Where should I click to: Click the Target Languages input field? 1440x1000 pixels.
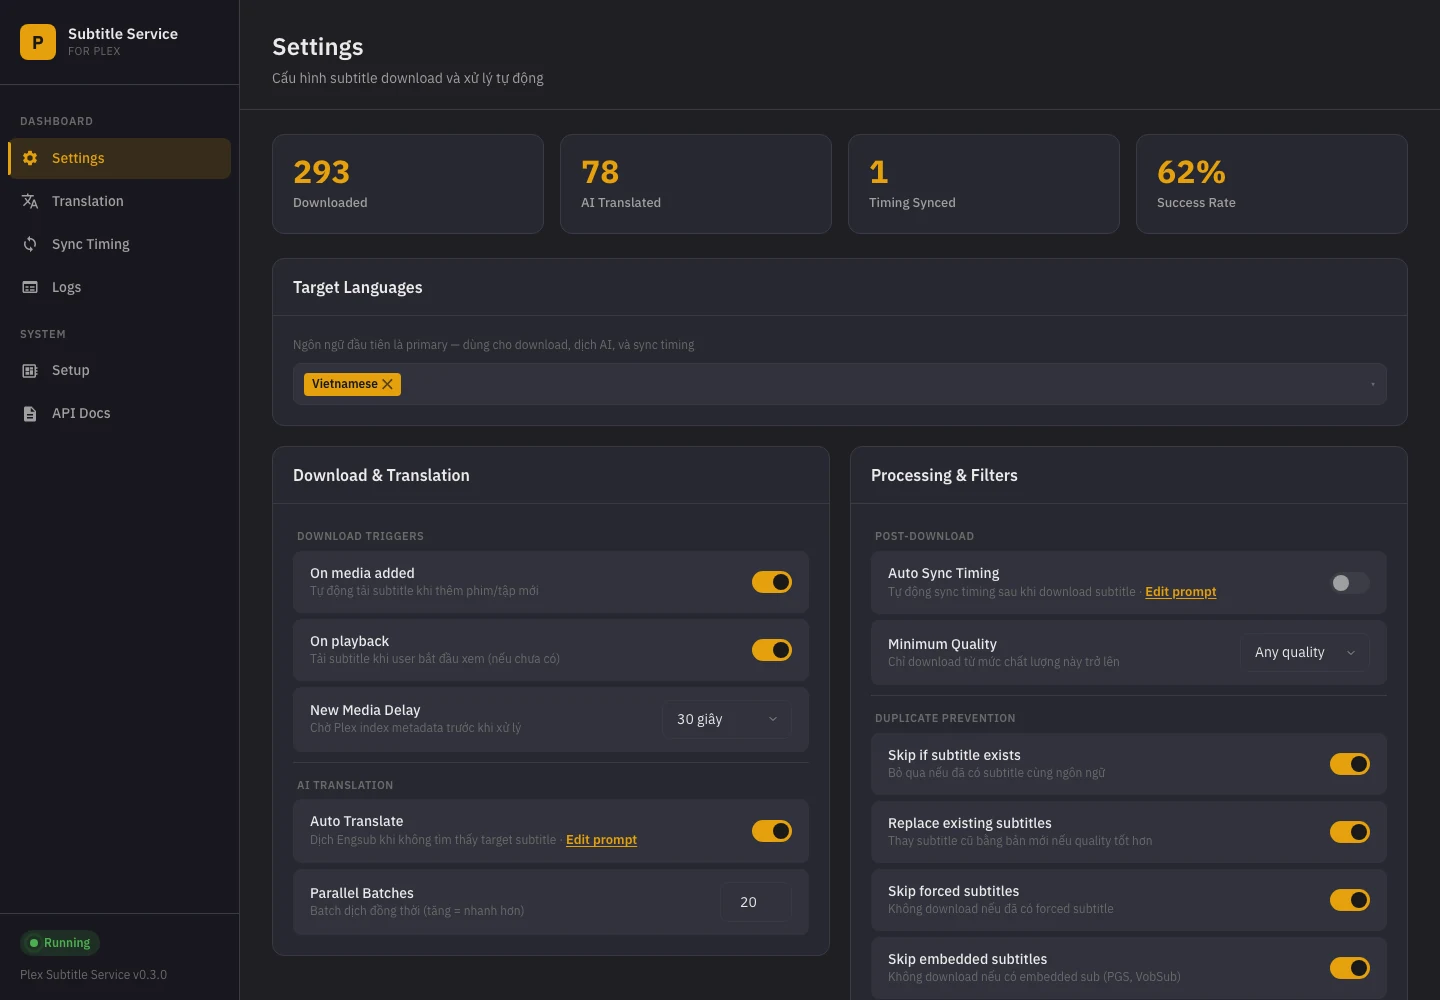(840, 384)
